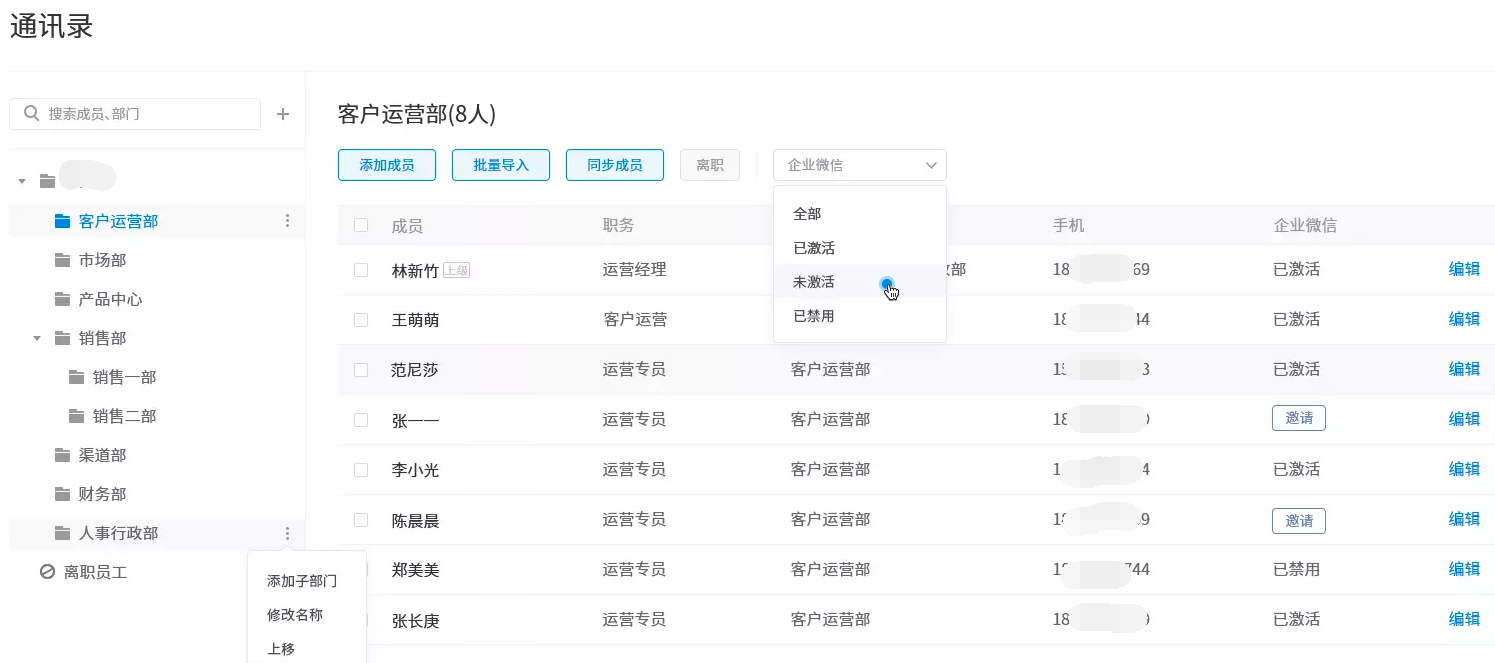Select the checkbox next to 李小光
Screen dimensions: 1495x663
pos(361,470)
